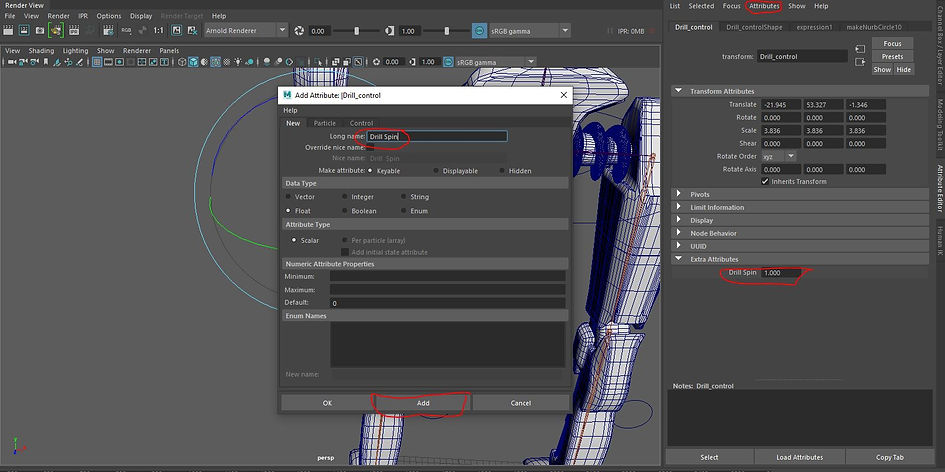Select the Displayable radio button
945x472 pixels.
coord(436,171)
